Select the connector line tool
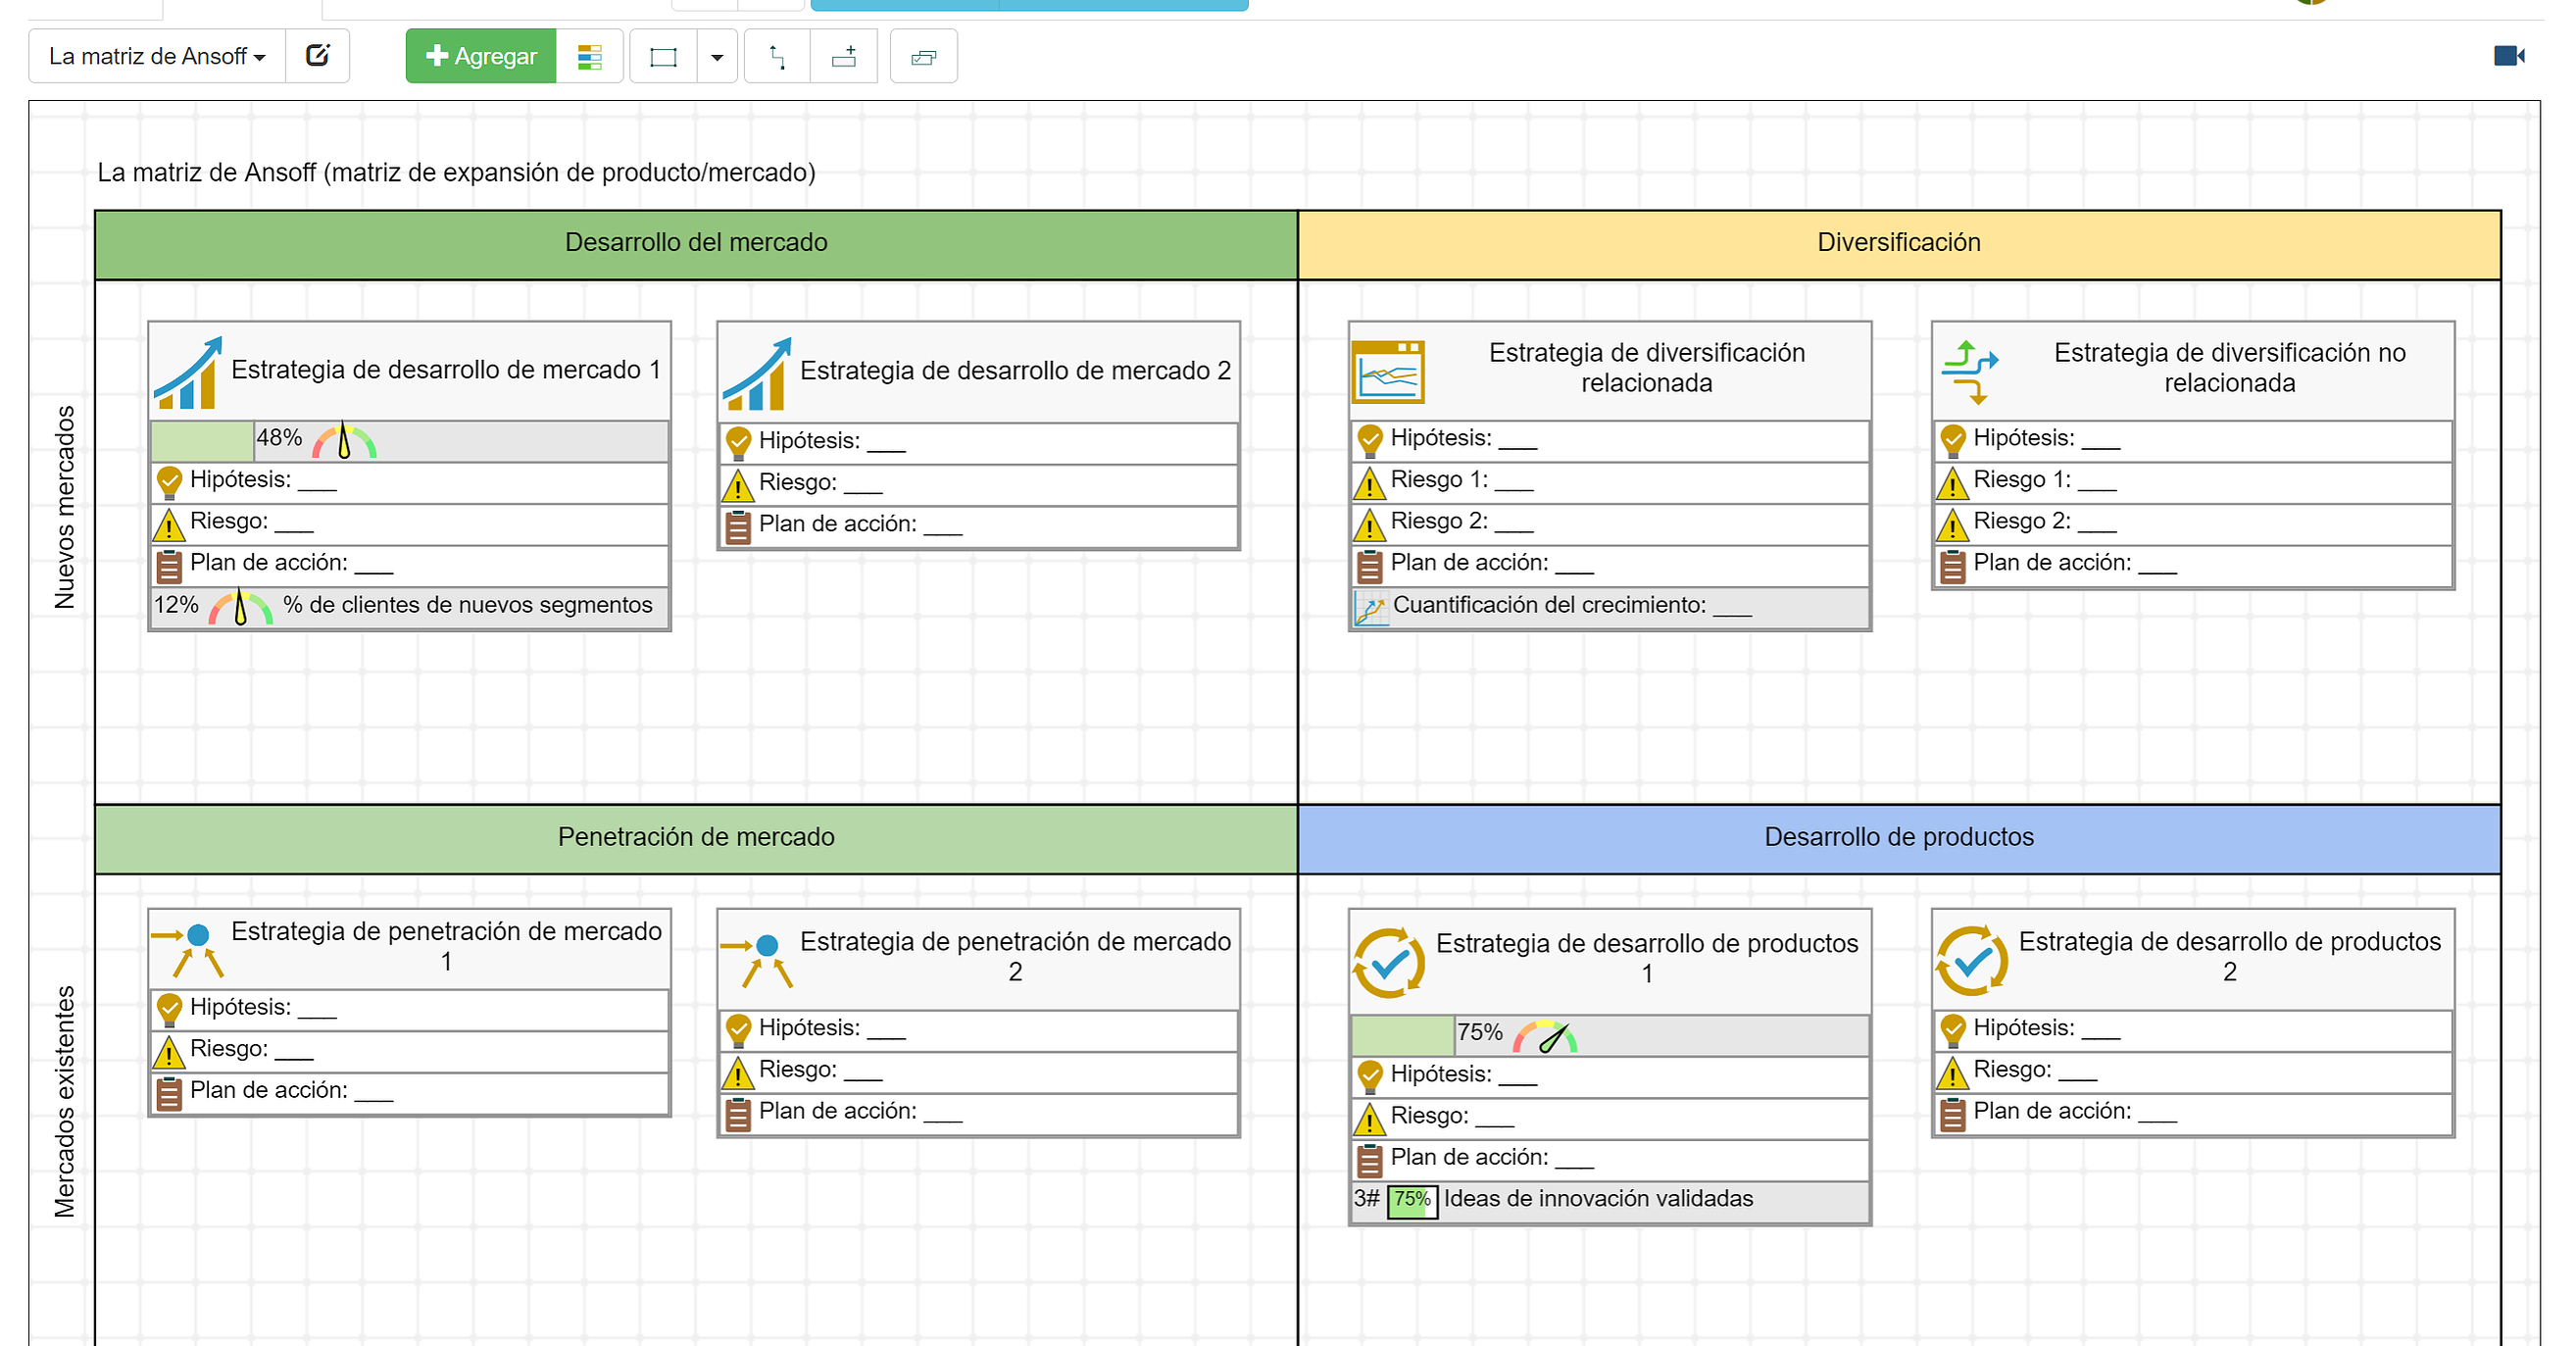The width and height of the screenshot is (2576, 1346). (777, 57)
